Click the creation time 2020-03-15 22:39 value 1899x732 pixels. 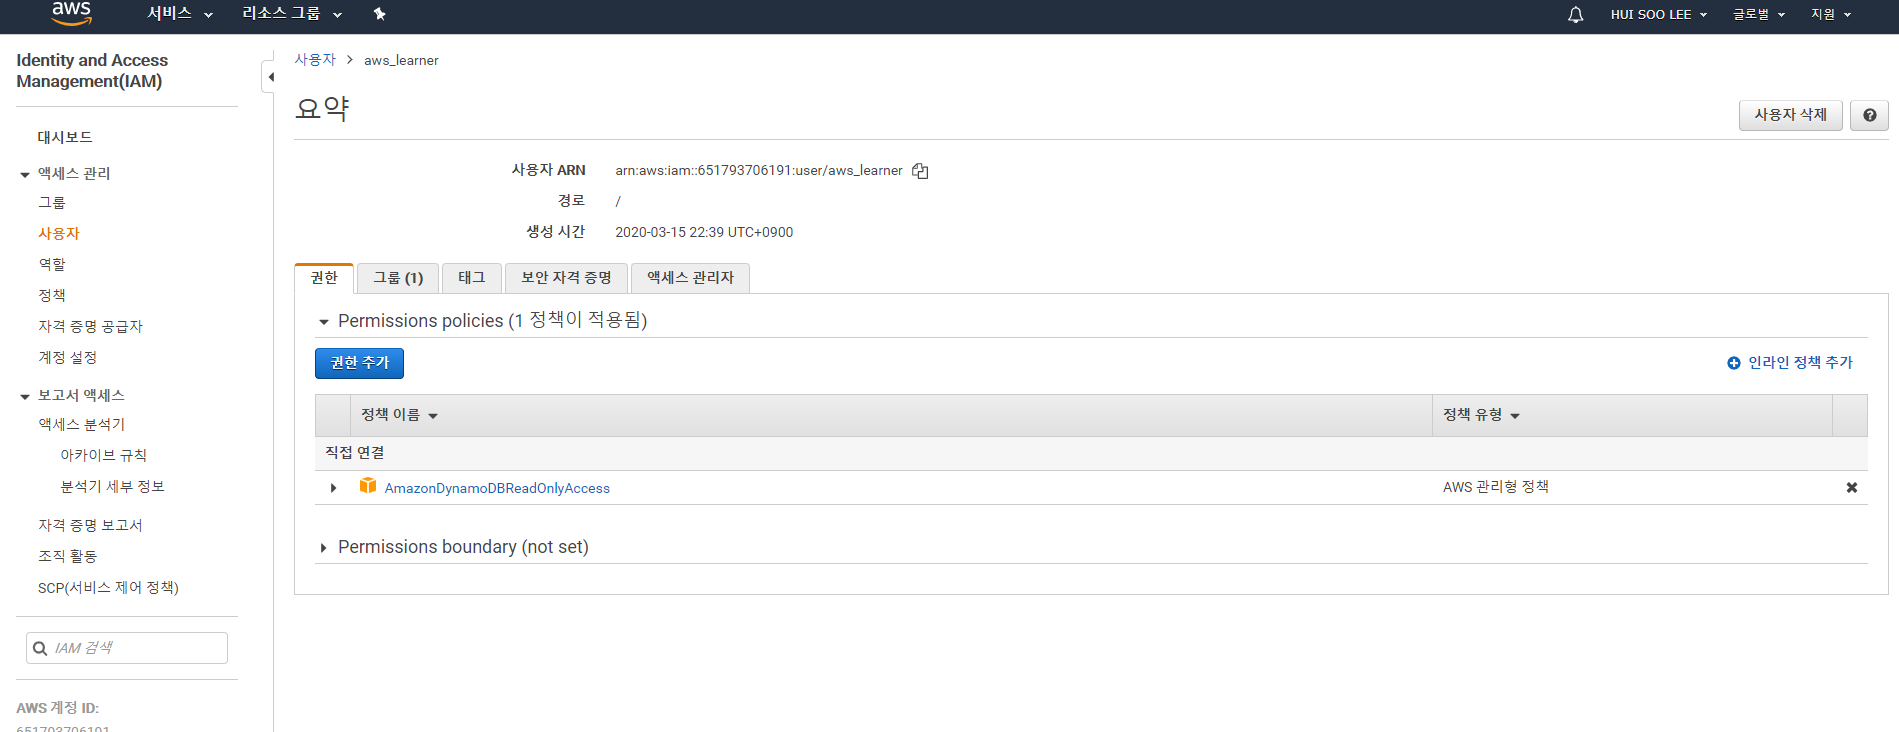[x=704, y=232]
